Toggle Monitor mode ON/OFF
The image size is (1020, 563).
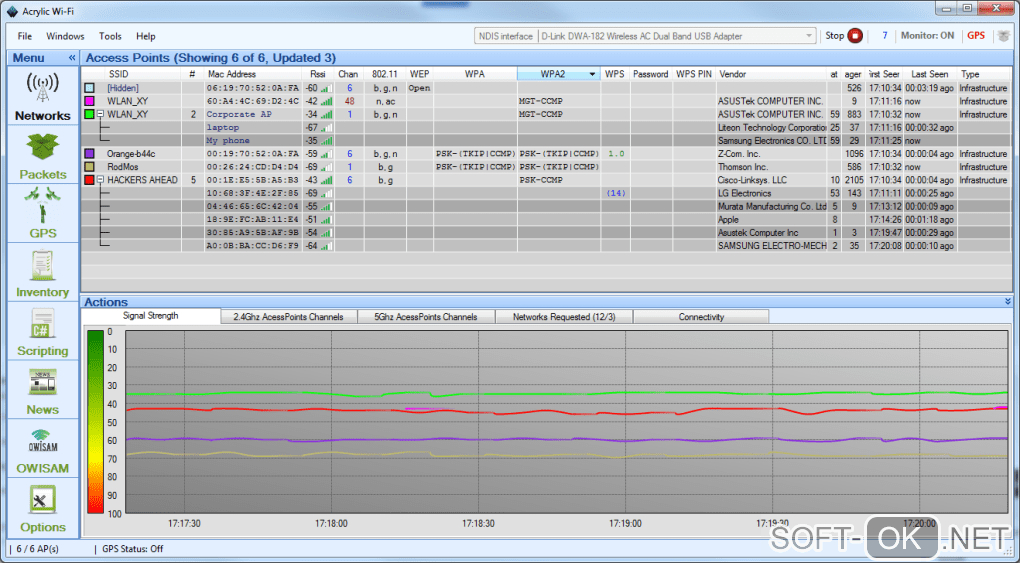pos(929,36)
